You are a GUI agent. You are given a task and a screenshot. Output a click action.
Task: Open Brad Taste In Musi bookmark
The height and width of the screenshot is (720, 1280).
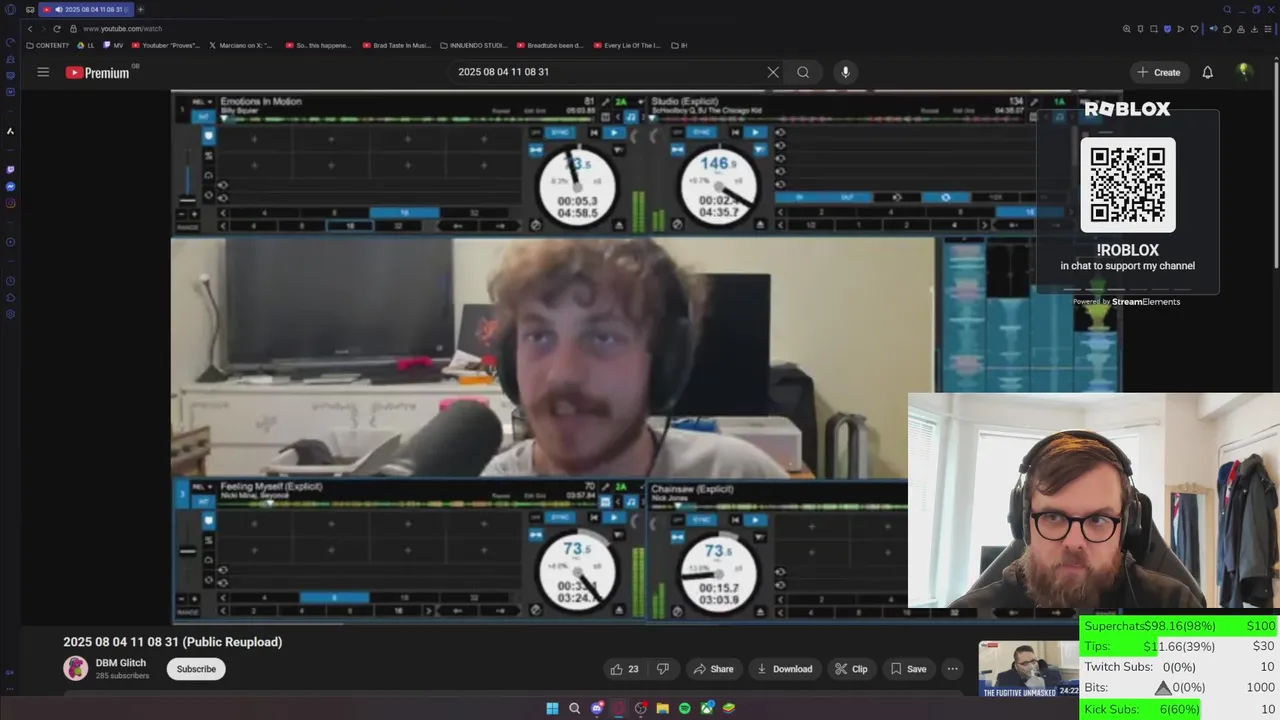(x=396, y=45)
